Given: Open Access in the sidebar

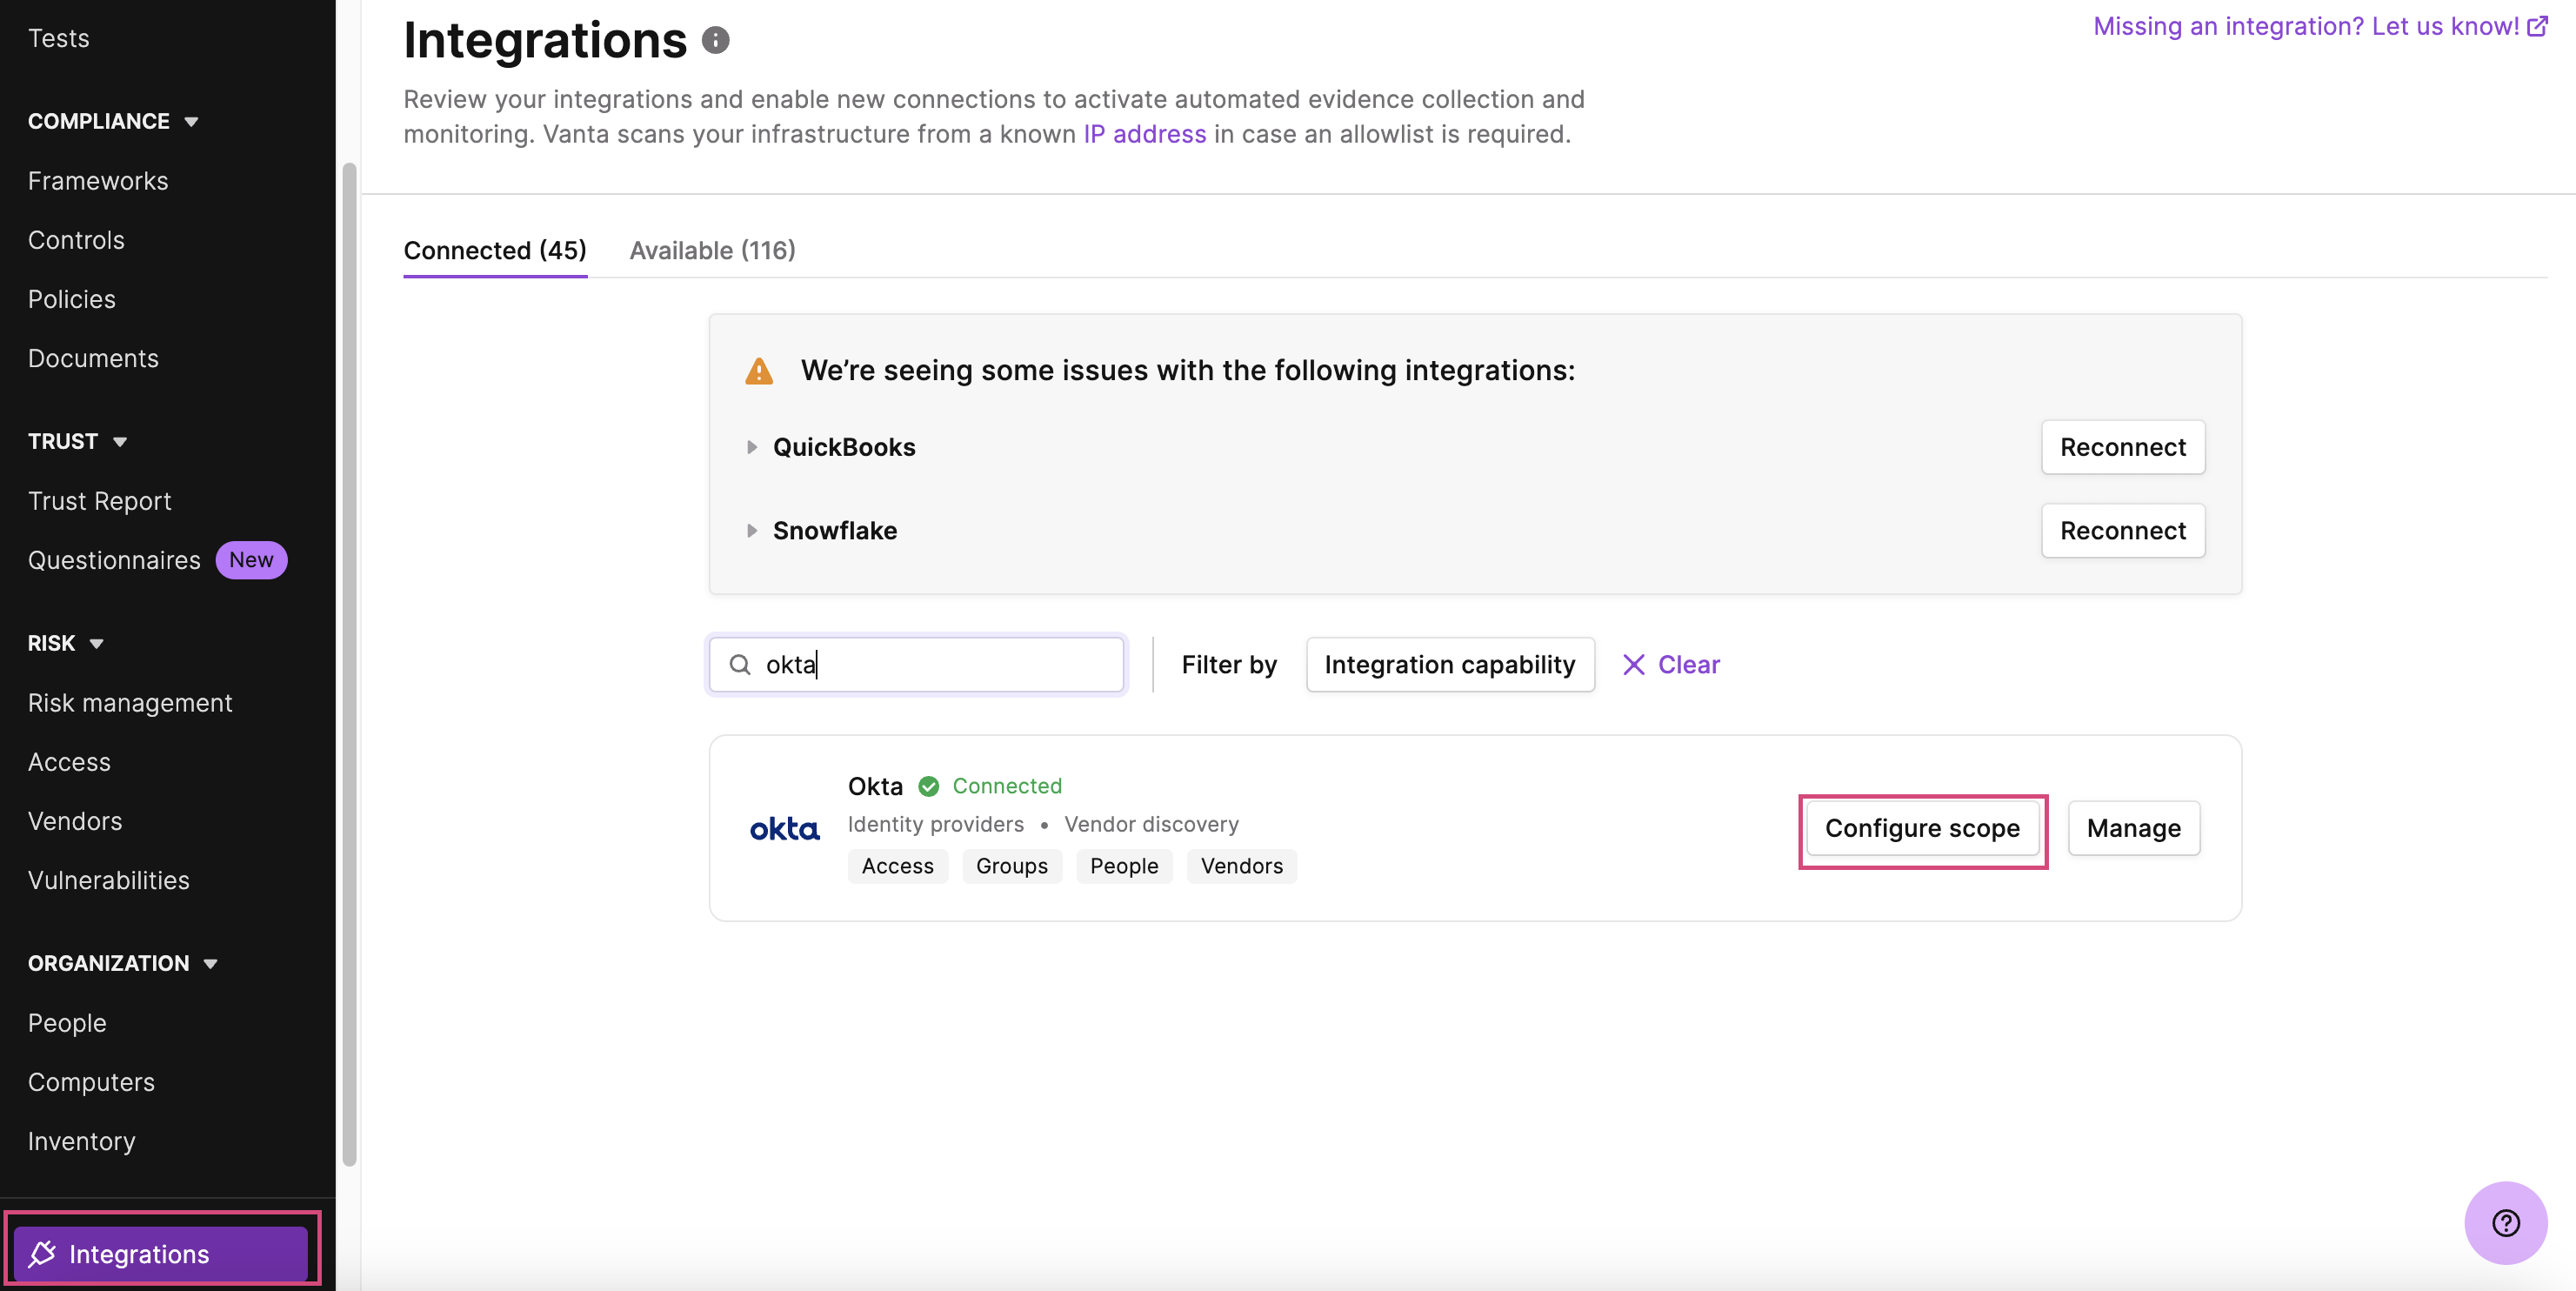Looking at the screenshot, I should tap(69, 762).
